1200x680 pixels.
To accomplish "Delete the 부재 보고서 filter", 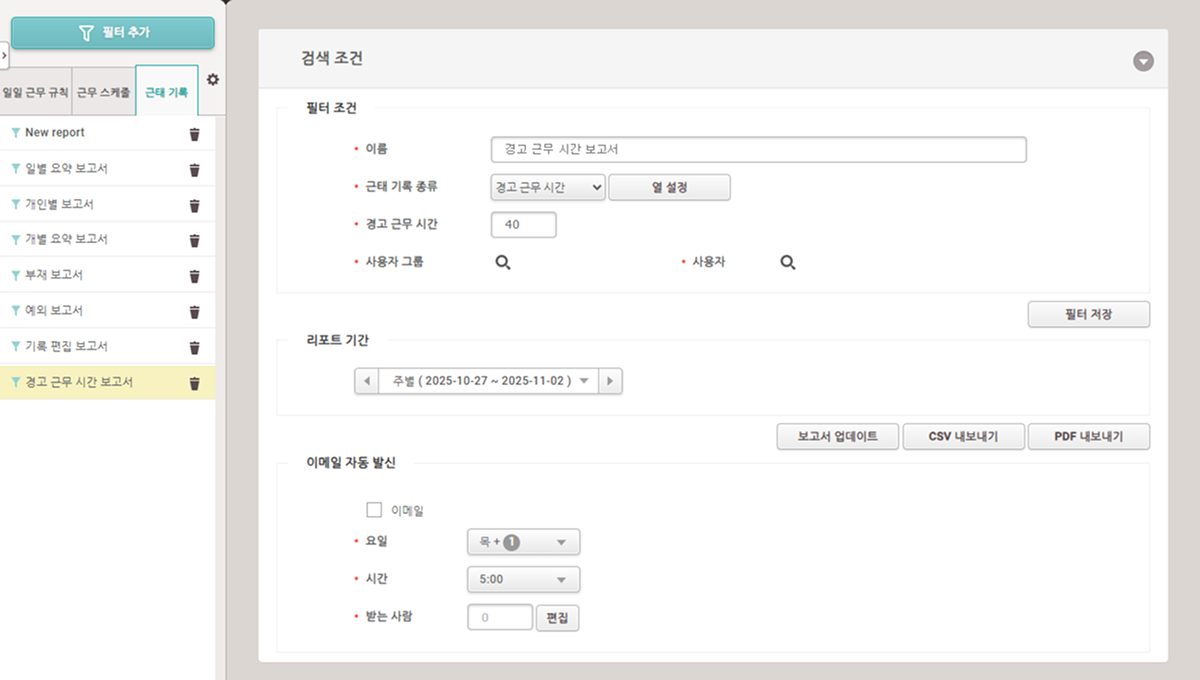I will (x=194, y=275).
